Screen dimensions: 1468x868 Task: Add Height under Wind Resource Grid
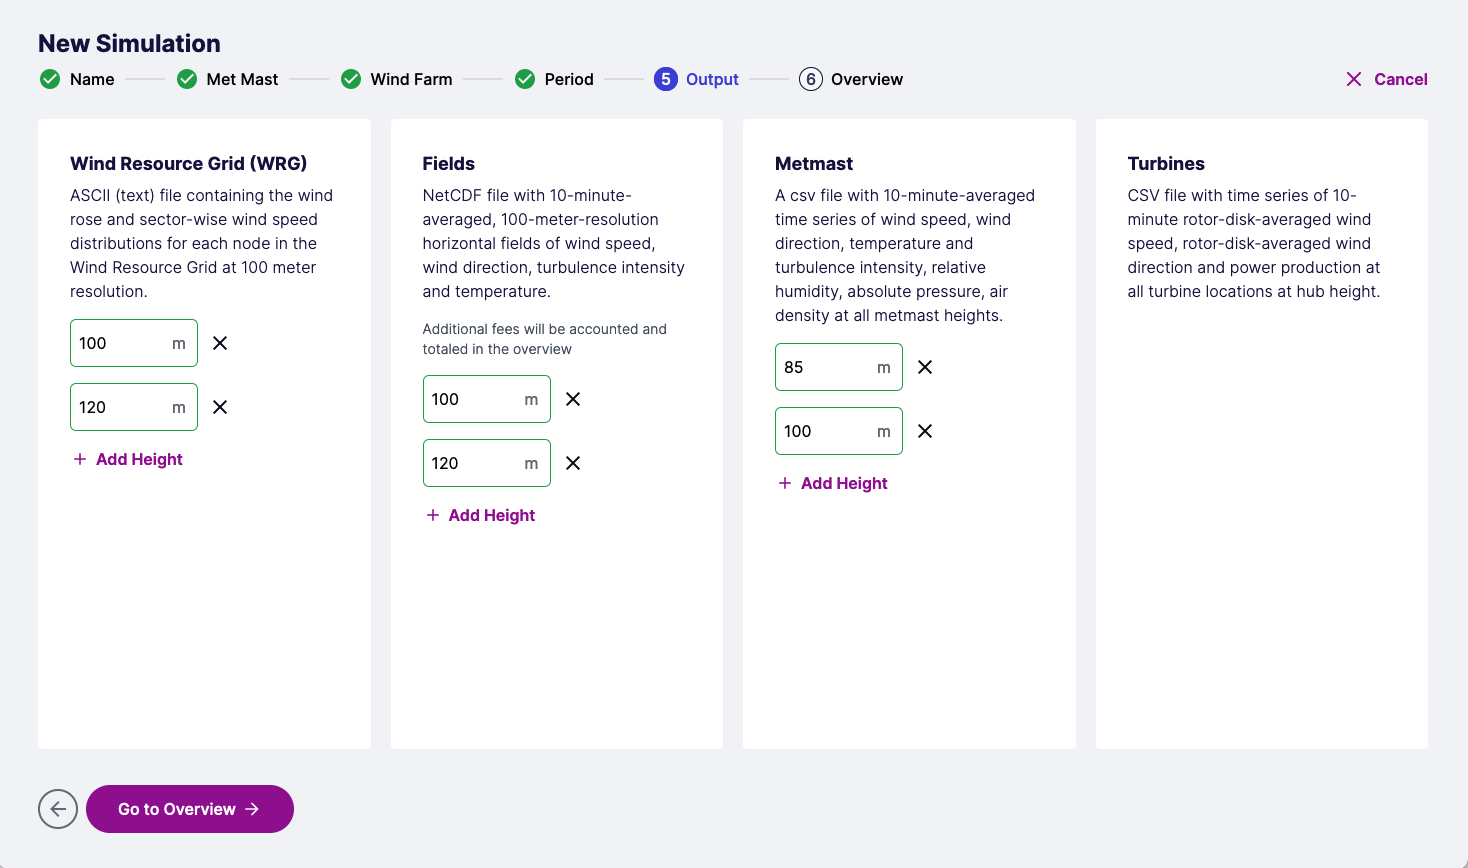tap(128, 459)
